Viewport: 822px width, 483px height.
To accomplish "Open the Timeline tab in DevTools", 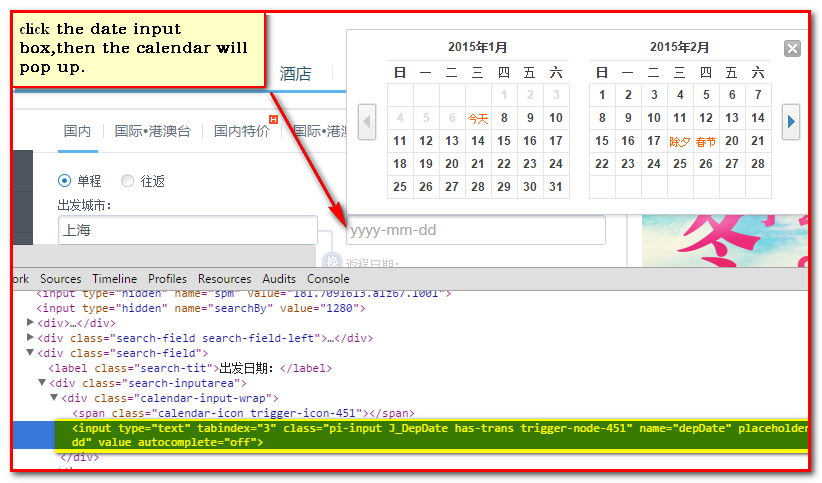I will point(115,279).
